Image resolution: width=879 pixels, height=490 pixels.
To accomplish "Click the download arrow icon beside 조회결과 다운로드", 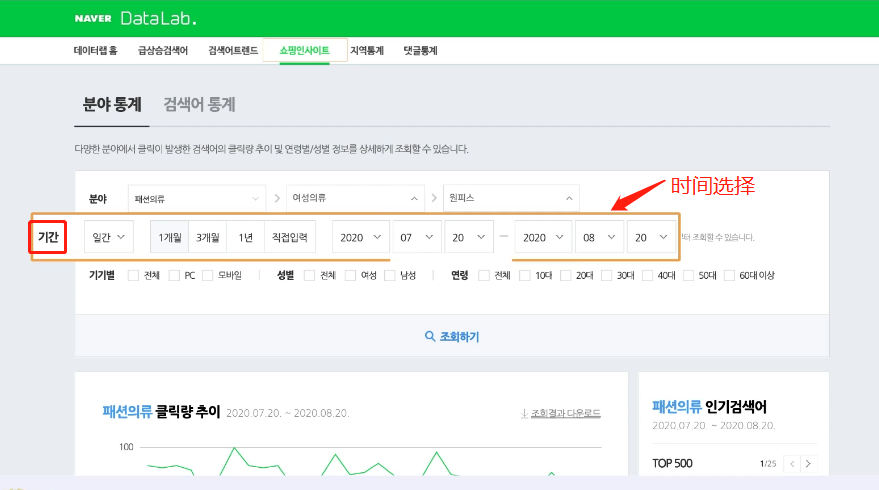I will tap(524, 413).
